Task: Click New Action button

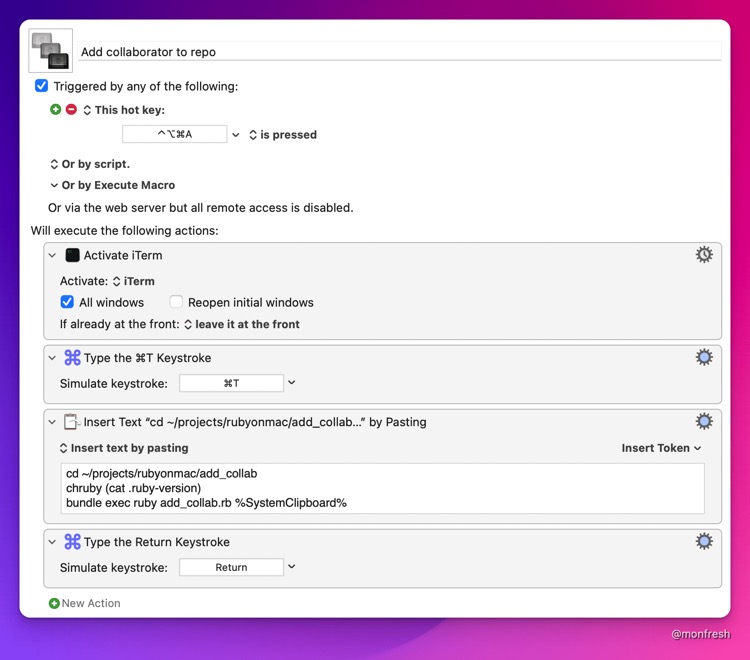Action: 85,603
